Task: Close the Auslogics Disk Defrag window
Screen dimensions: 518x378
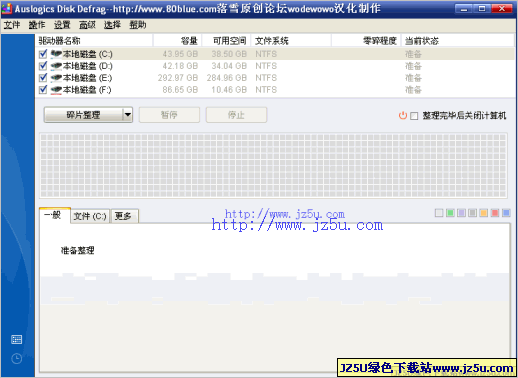Action: pos(502,9)
